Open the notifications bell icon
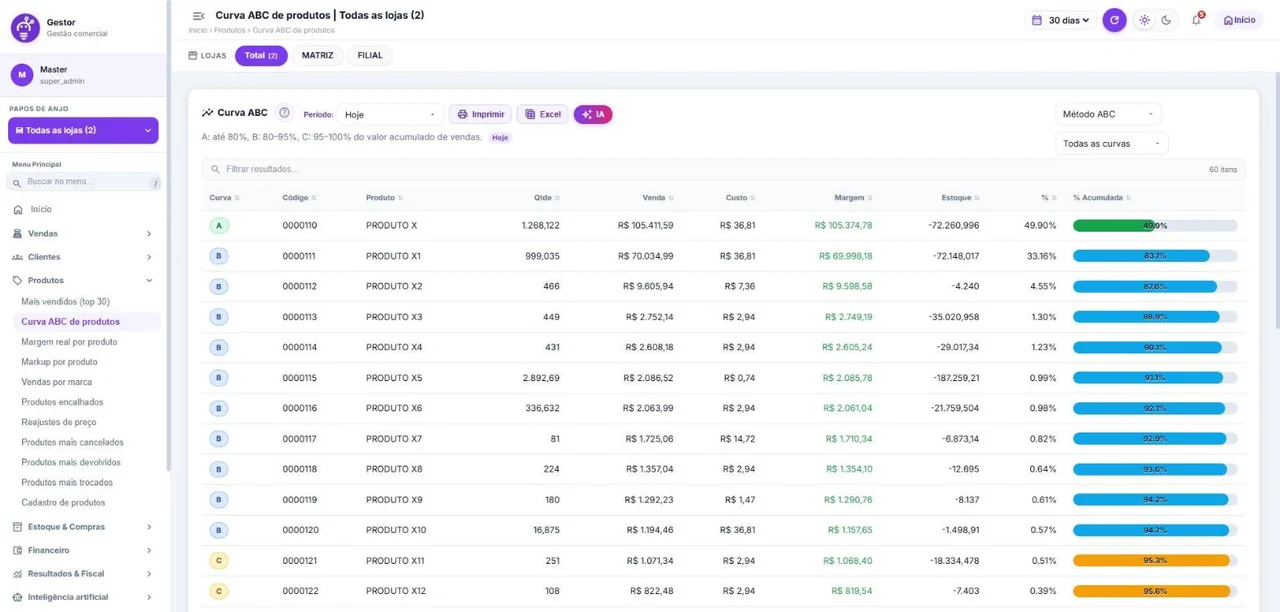 click(1196, 20)
